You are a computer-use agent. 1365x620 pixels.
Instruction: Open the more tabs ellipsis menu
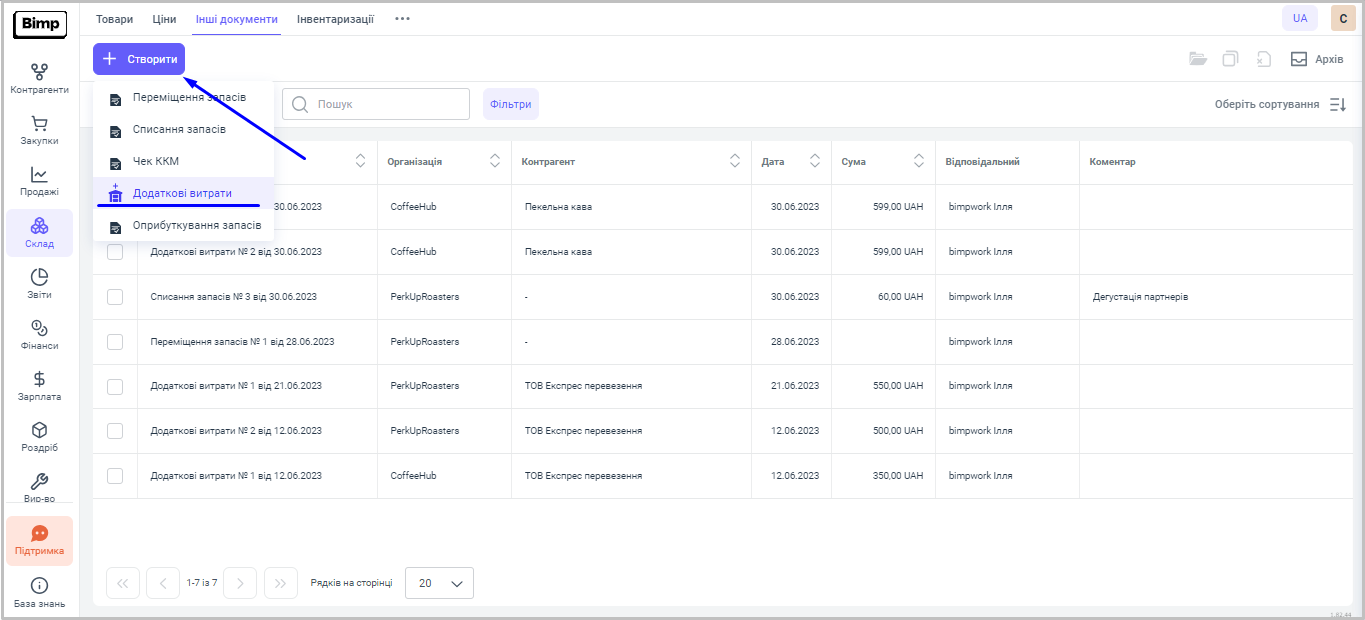(402, 19)
